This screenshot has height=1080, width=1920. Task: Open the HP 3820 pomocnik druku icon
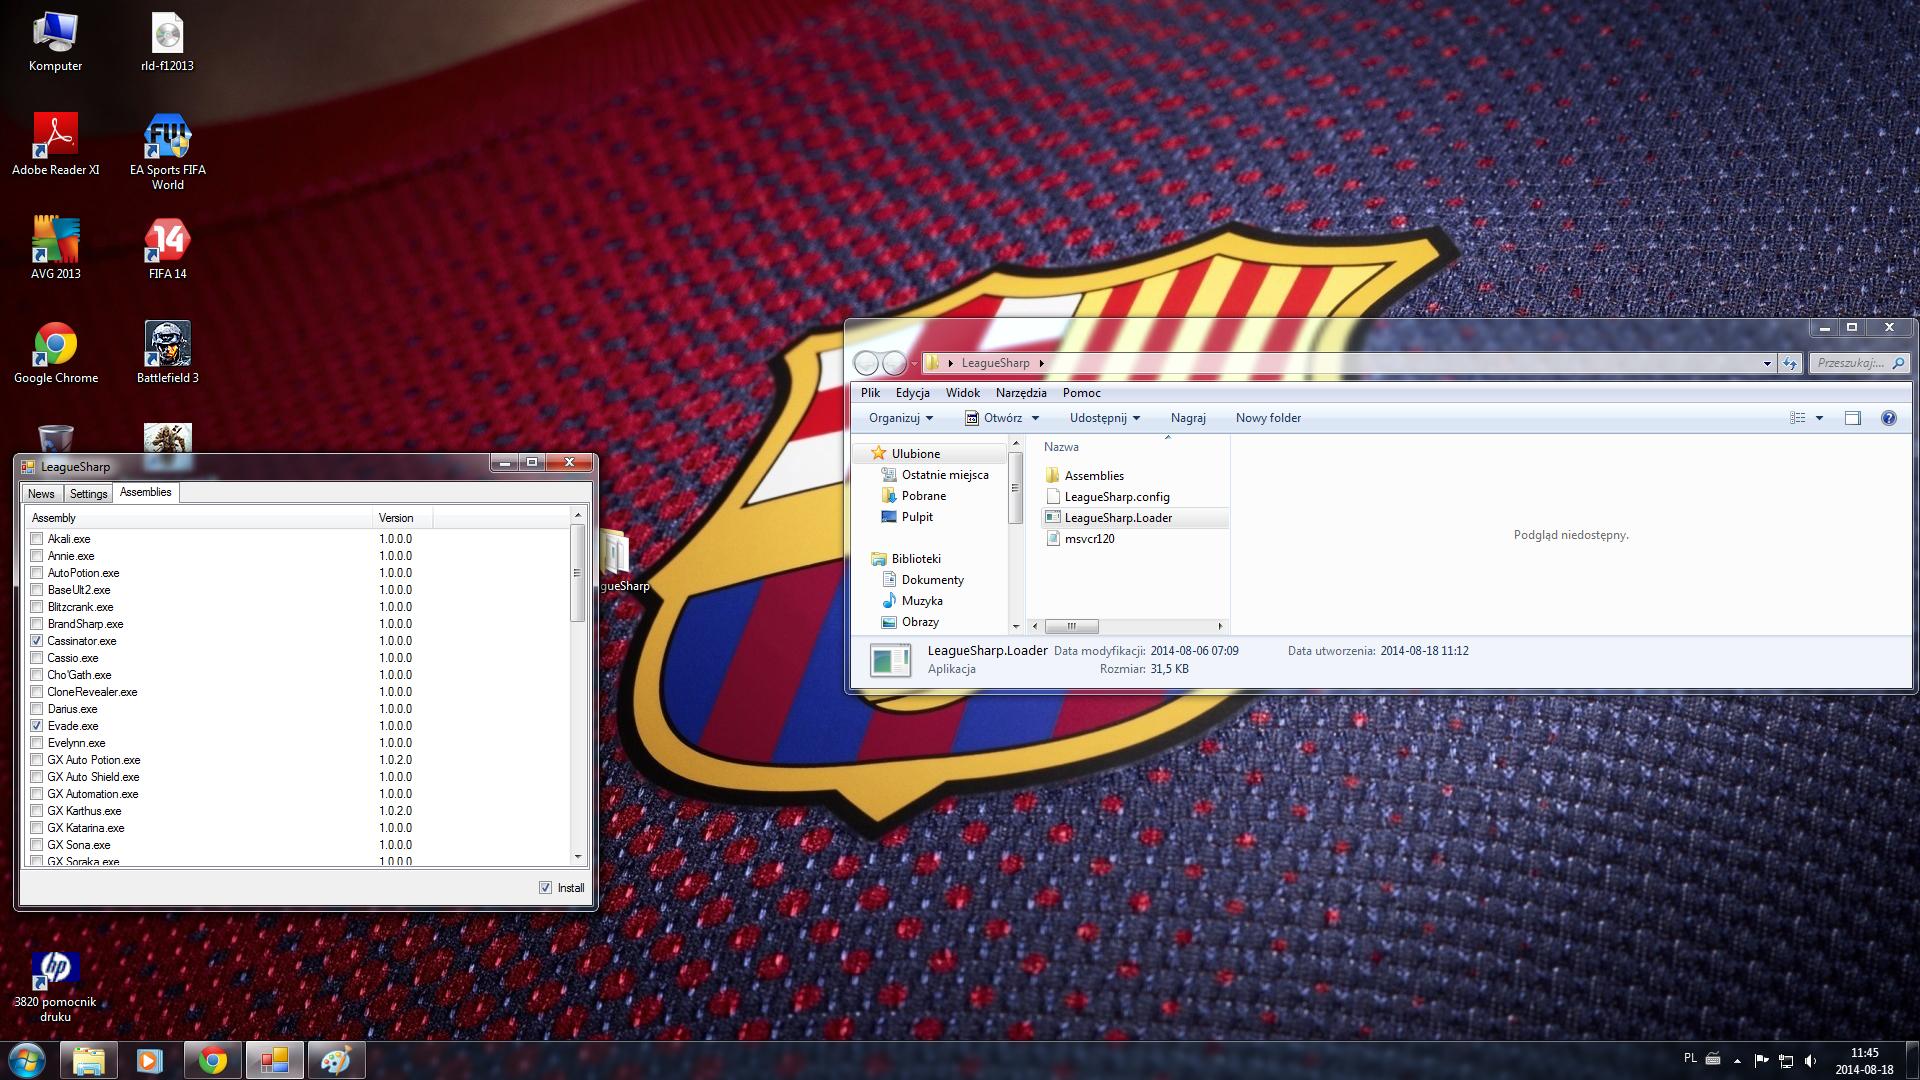click(x=55, y=986)
